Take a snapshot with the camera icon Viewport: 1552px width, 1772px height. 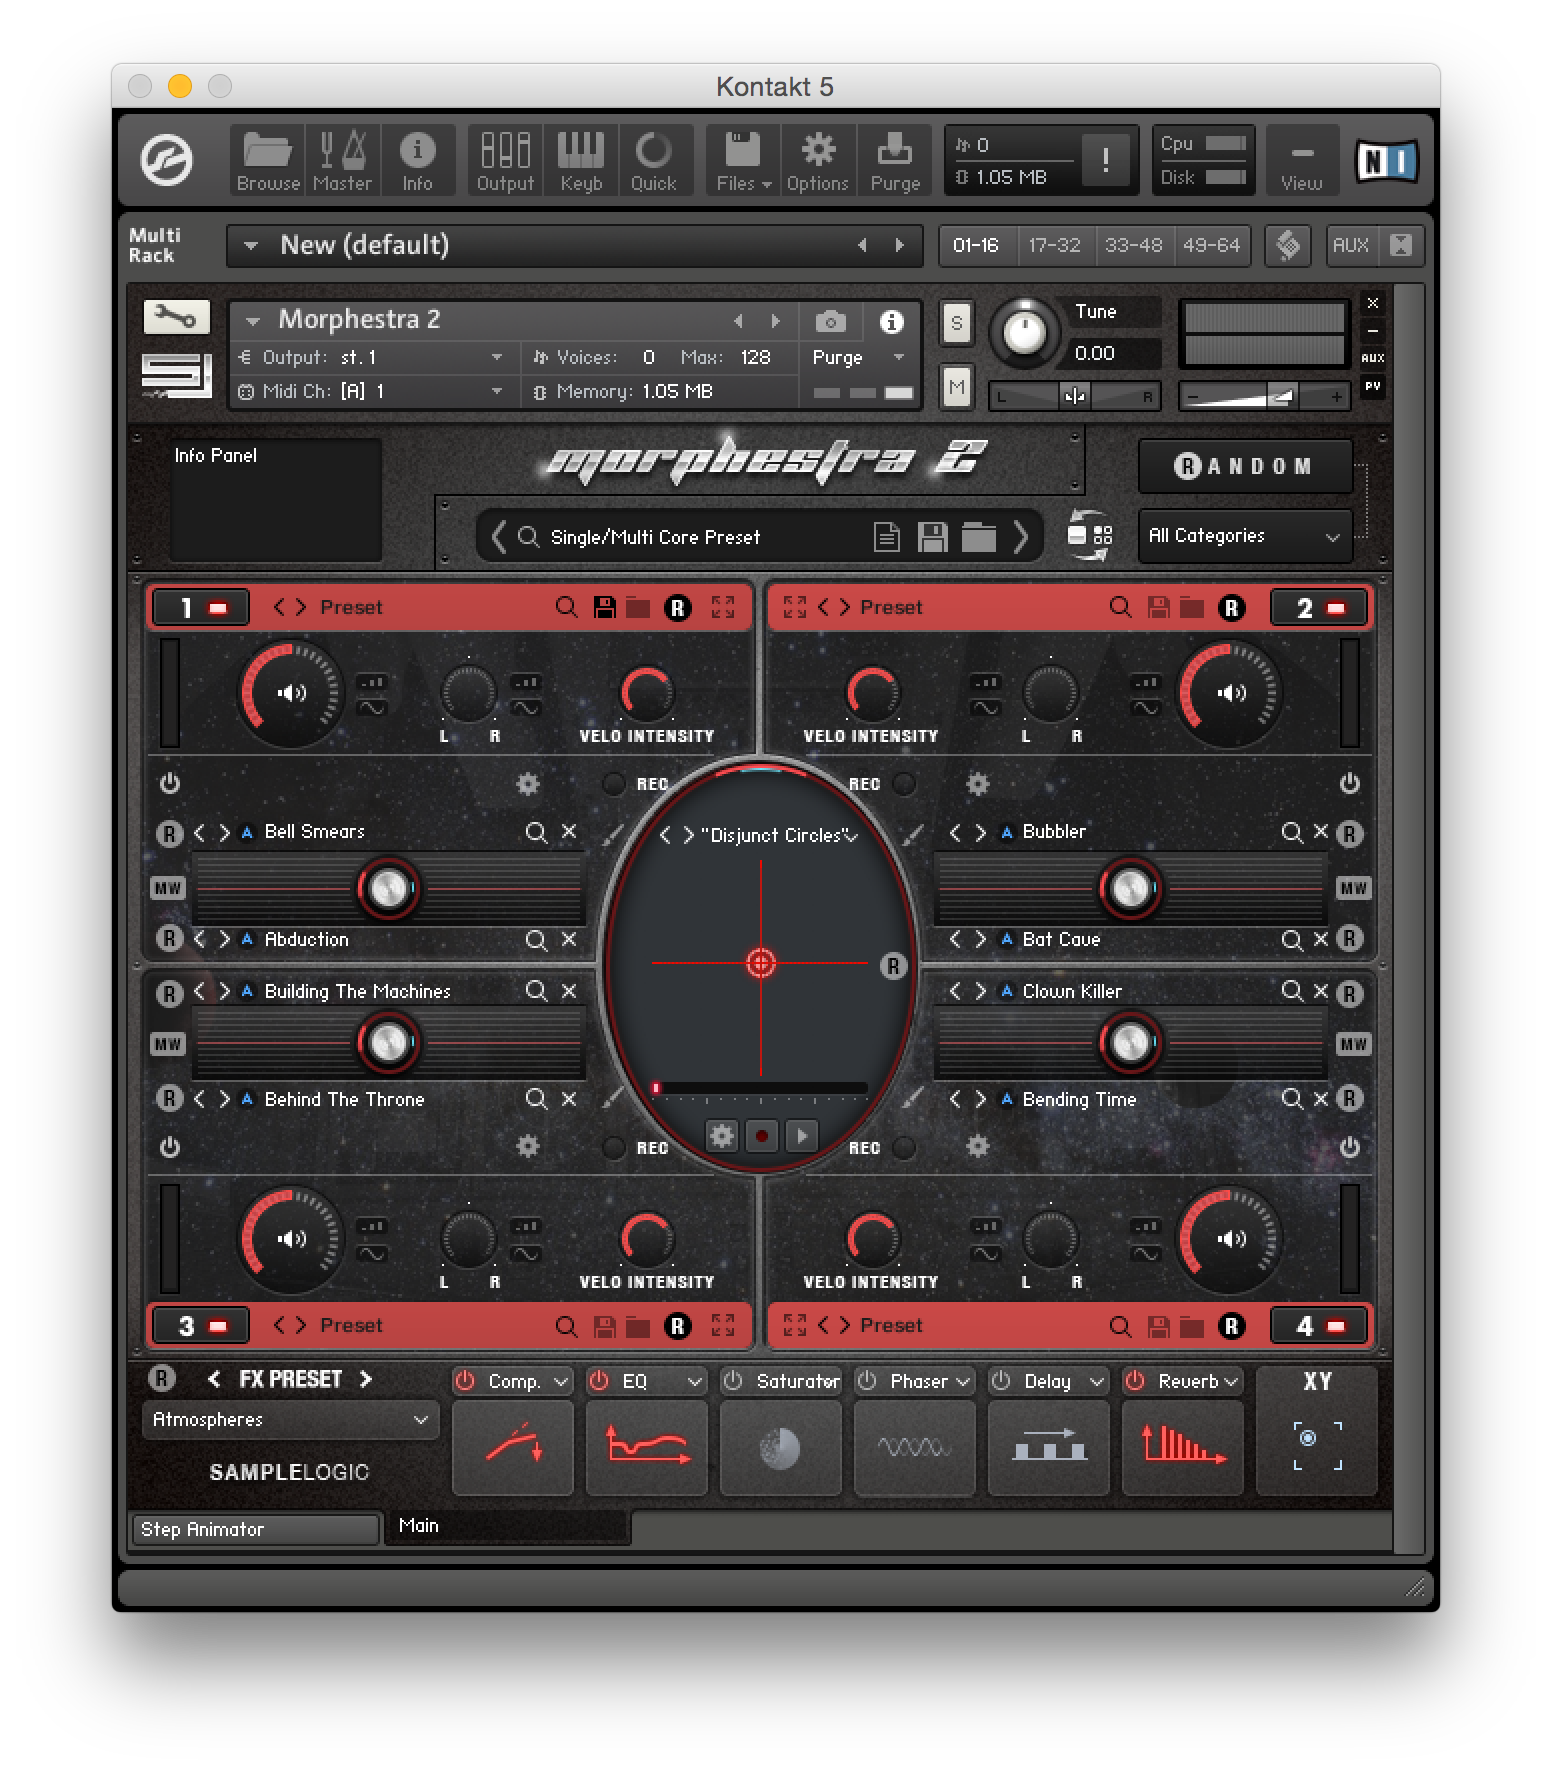830,322
